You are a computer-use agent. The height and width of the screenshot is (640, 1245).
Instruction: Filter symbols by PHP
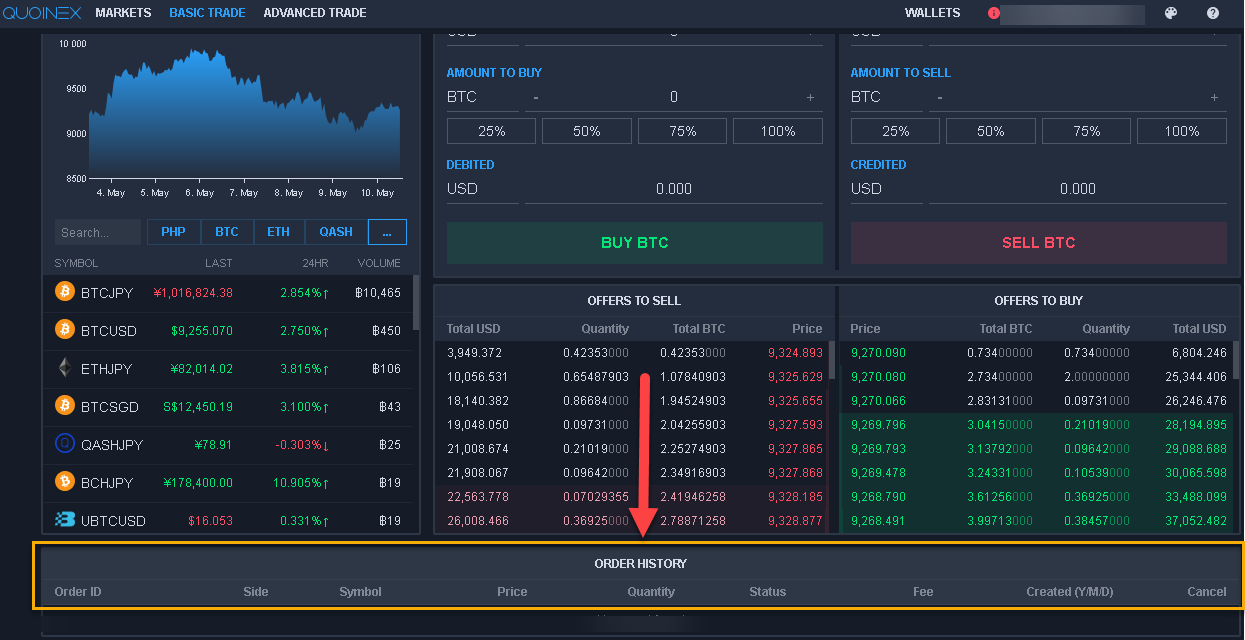[x=174, y=232]
